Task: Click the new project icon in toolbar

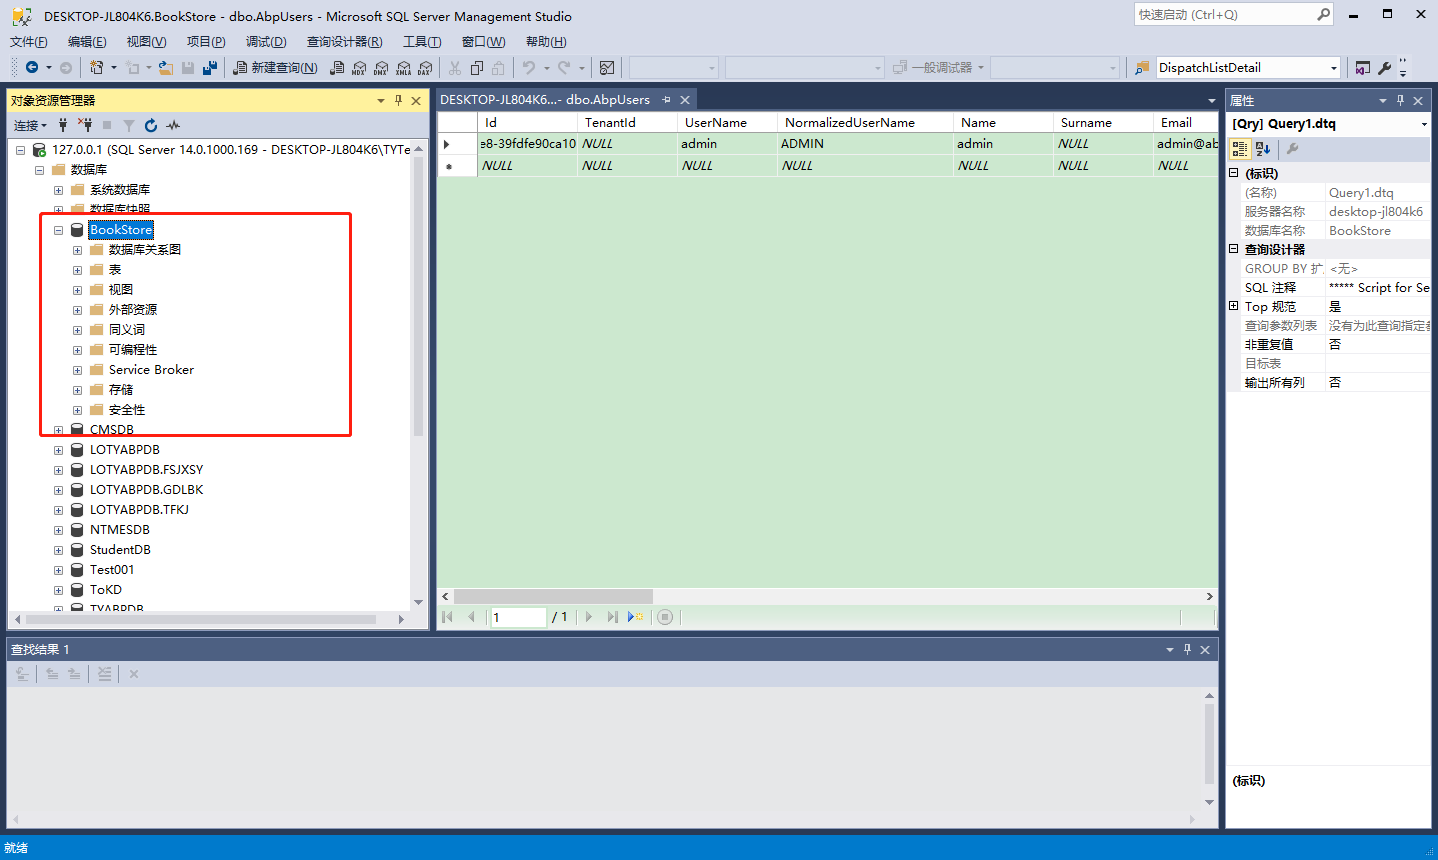Action: click(97, 67)
